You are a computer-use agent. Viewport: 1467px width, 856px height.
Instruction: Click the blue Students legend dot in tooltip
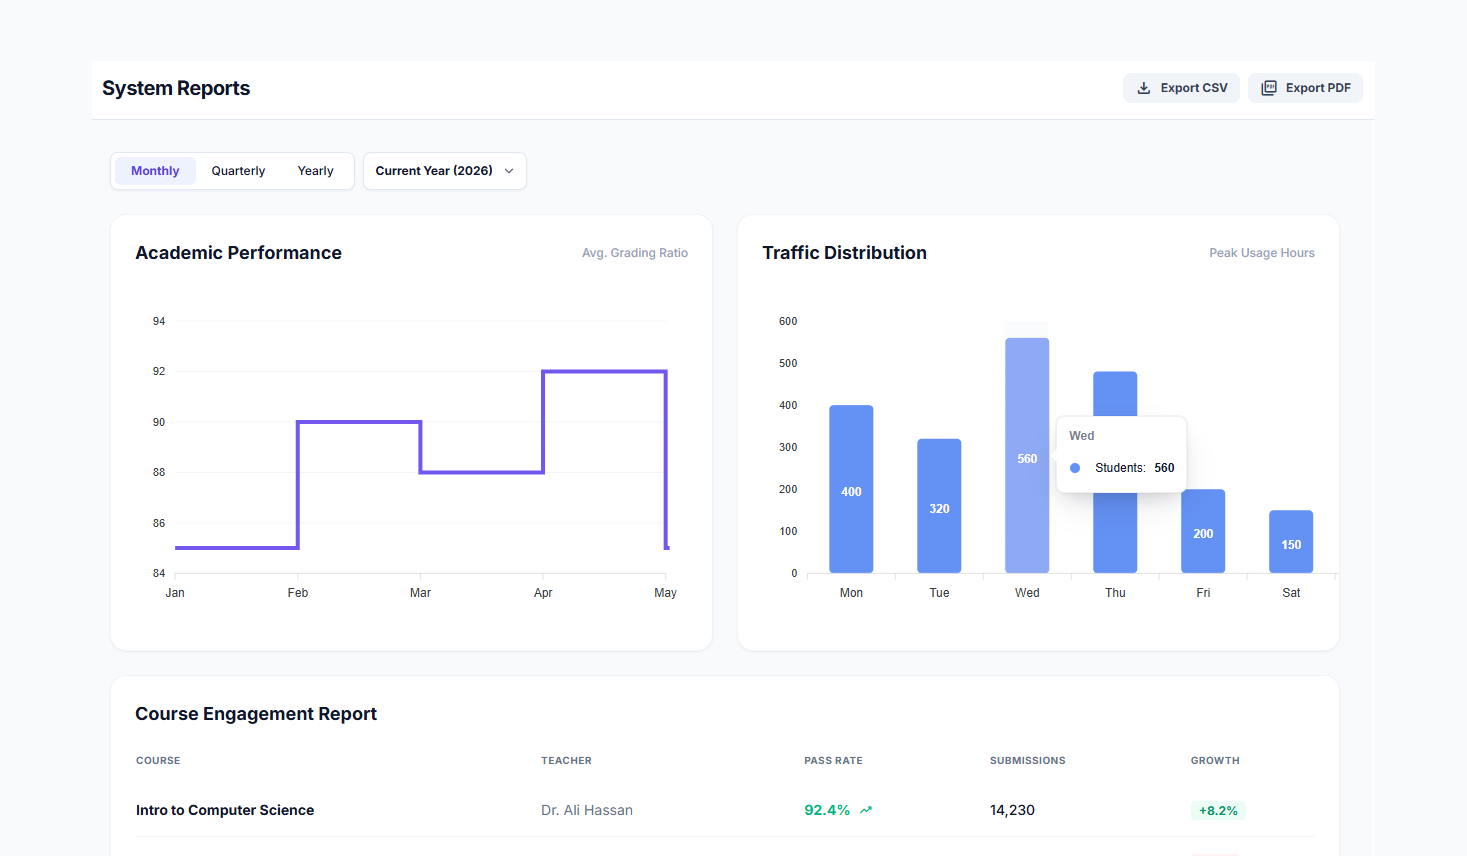1075,468
